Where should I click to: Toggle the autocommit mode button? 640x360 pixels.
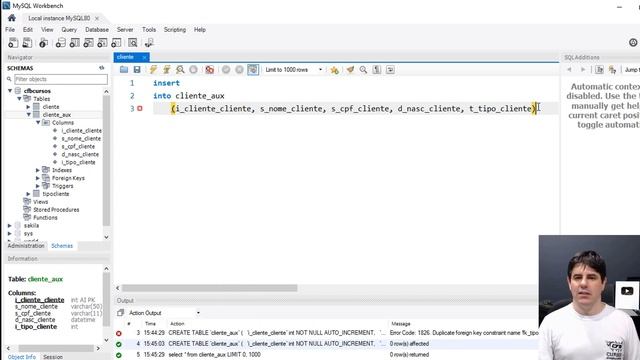click(253, 70)
